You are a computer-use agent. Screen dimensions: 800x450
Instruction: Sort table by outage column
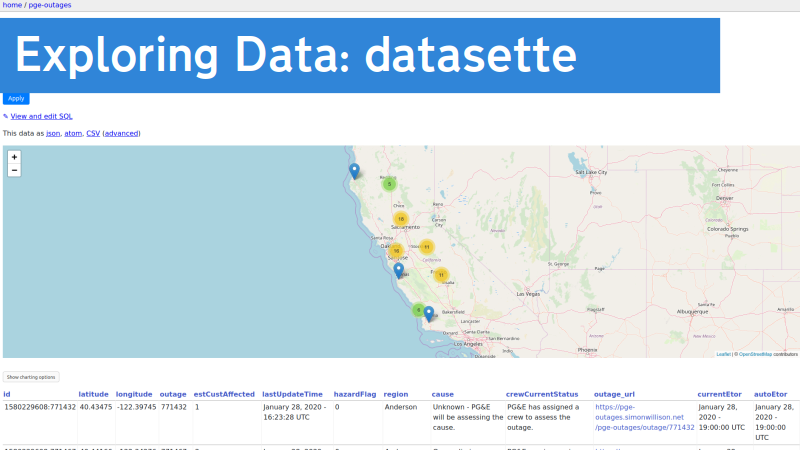tap(173, 394)
